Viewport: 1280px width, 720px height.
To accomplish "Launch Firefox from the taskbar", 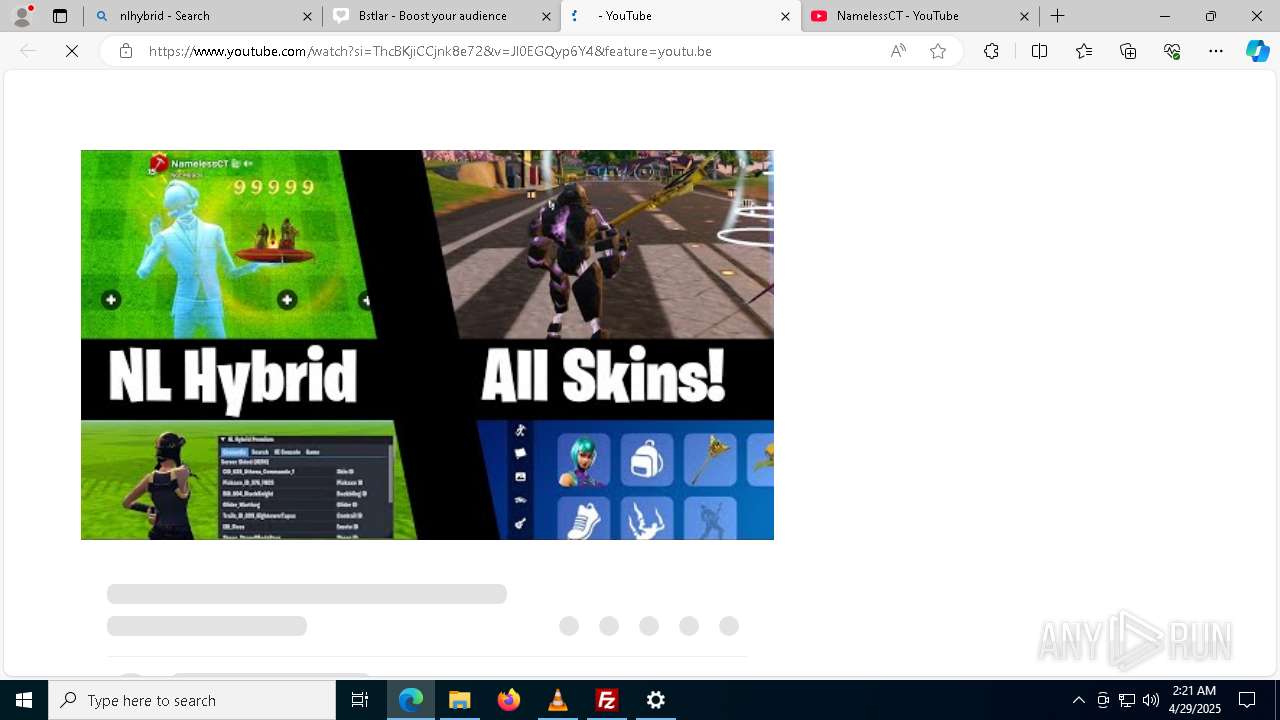I will point(509,700).
